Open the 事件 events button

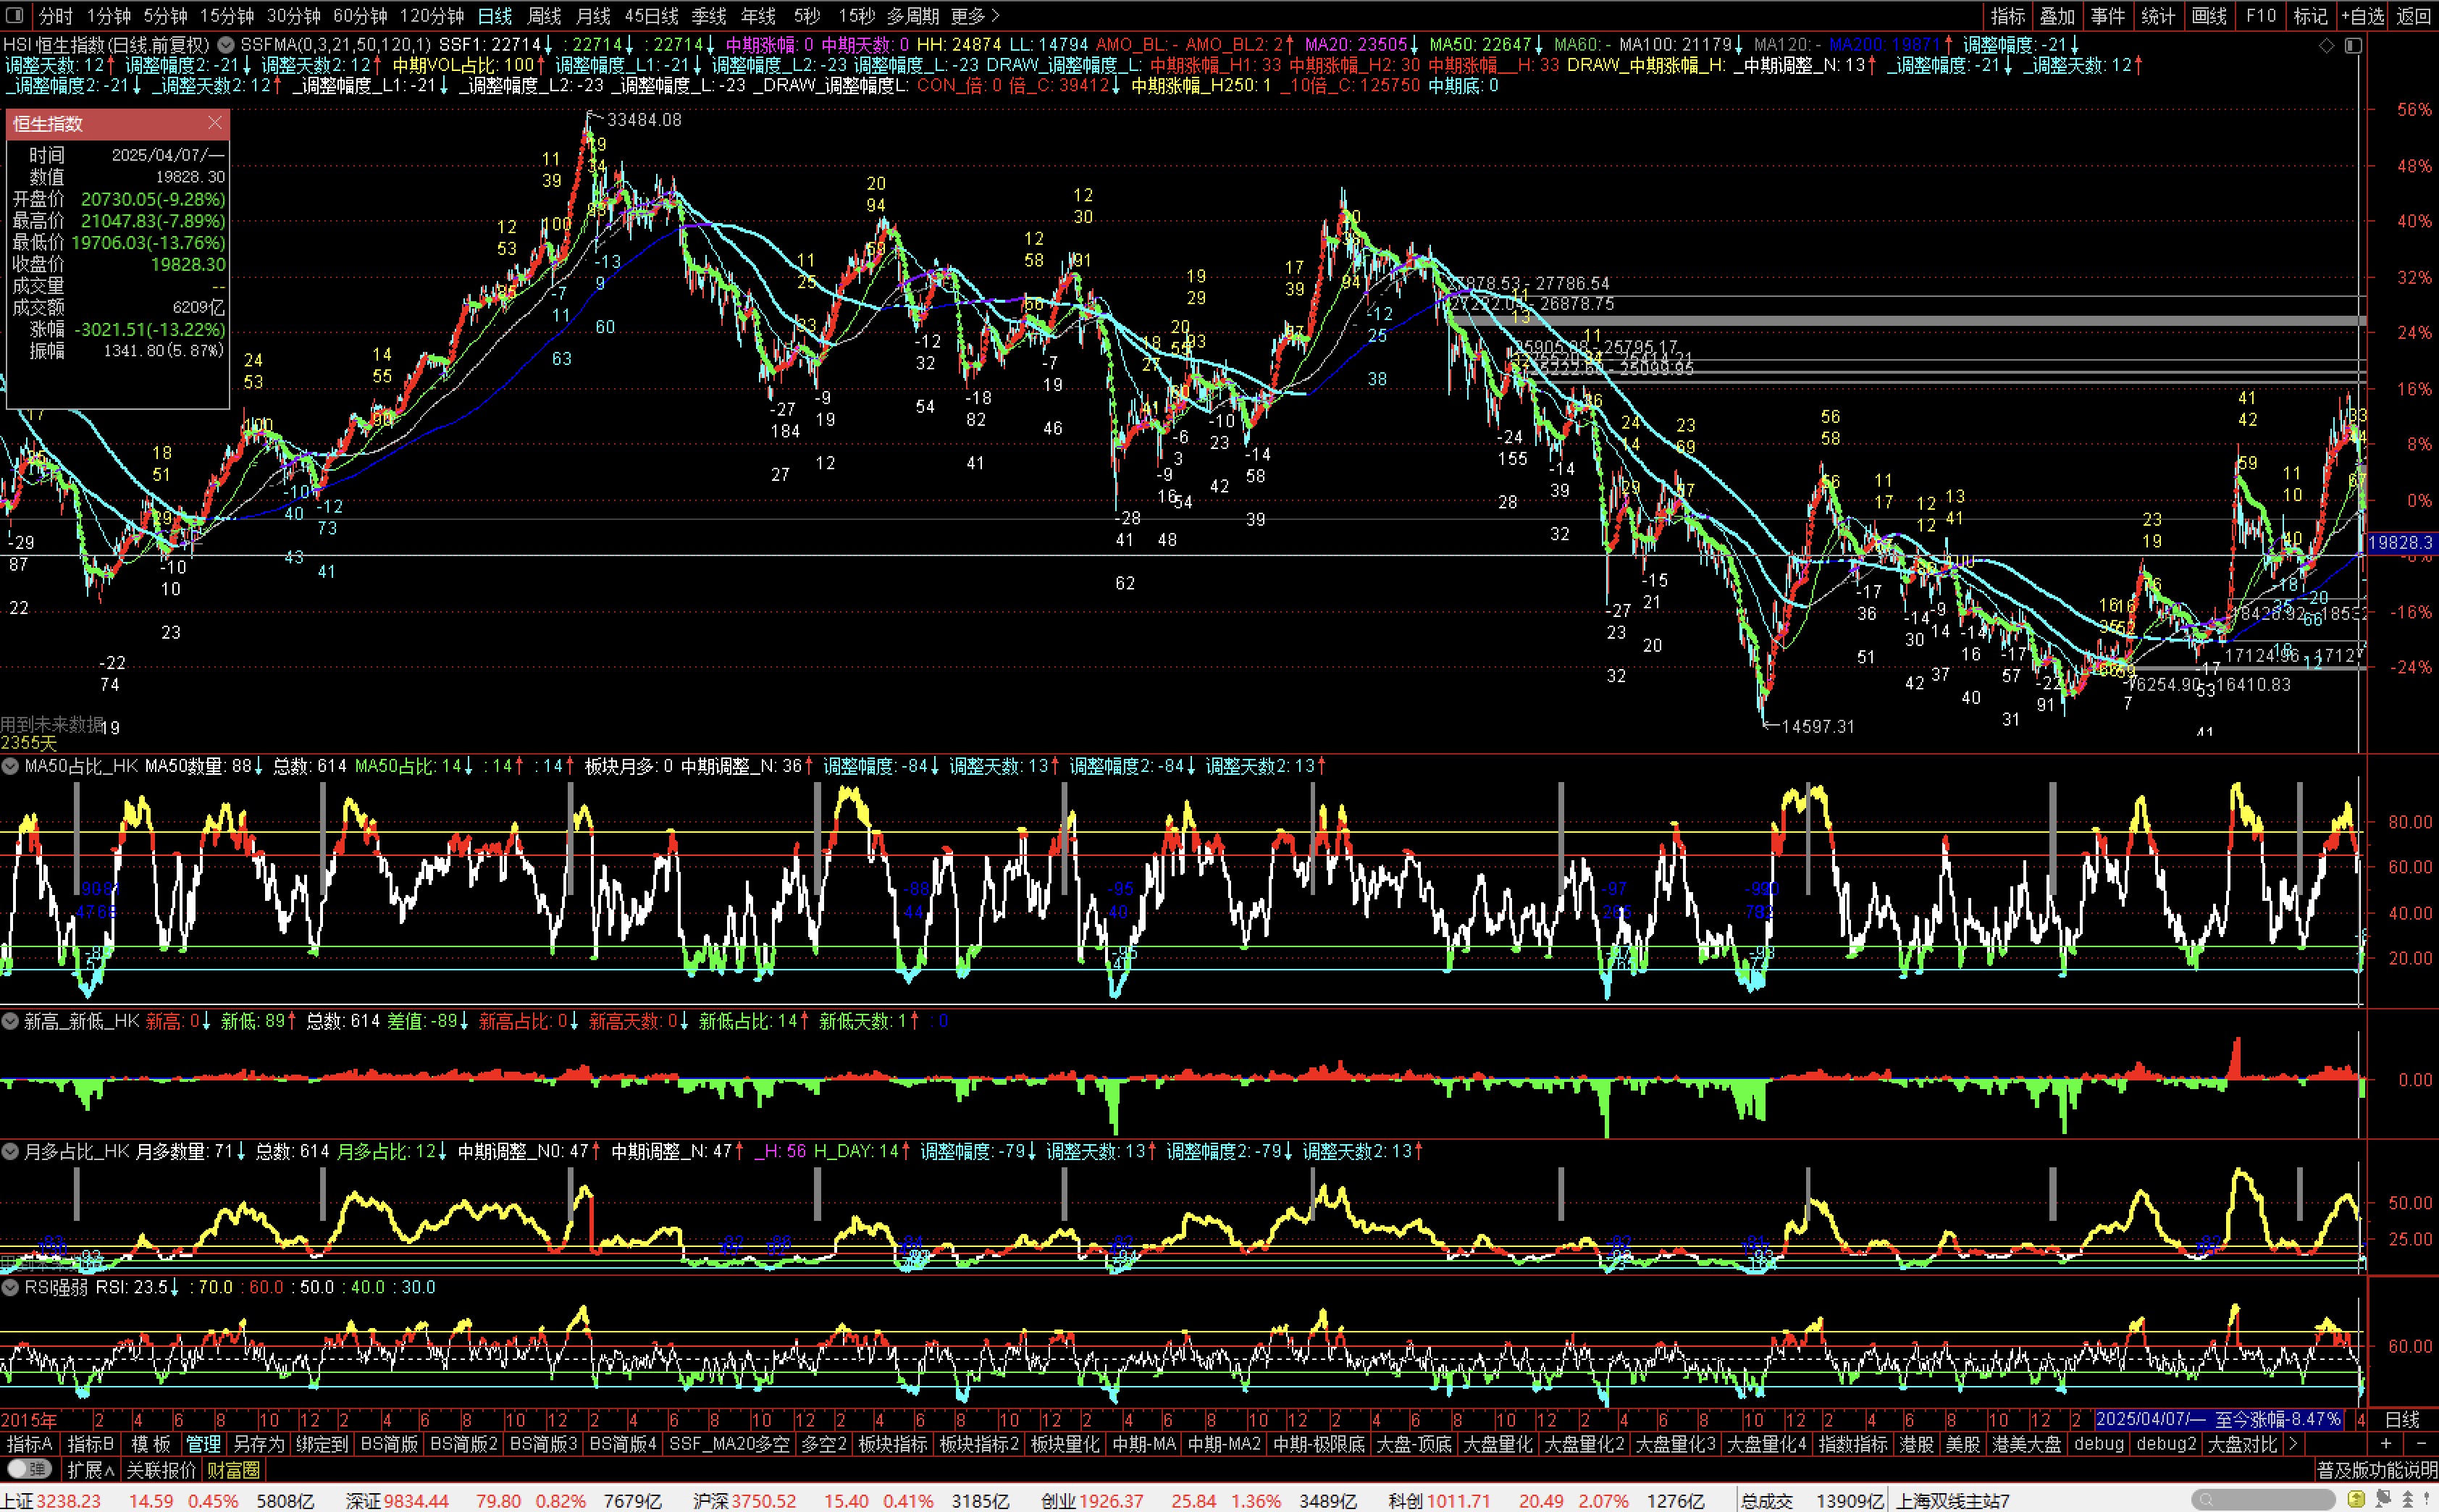[x=2107, y=15]
